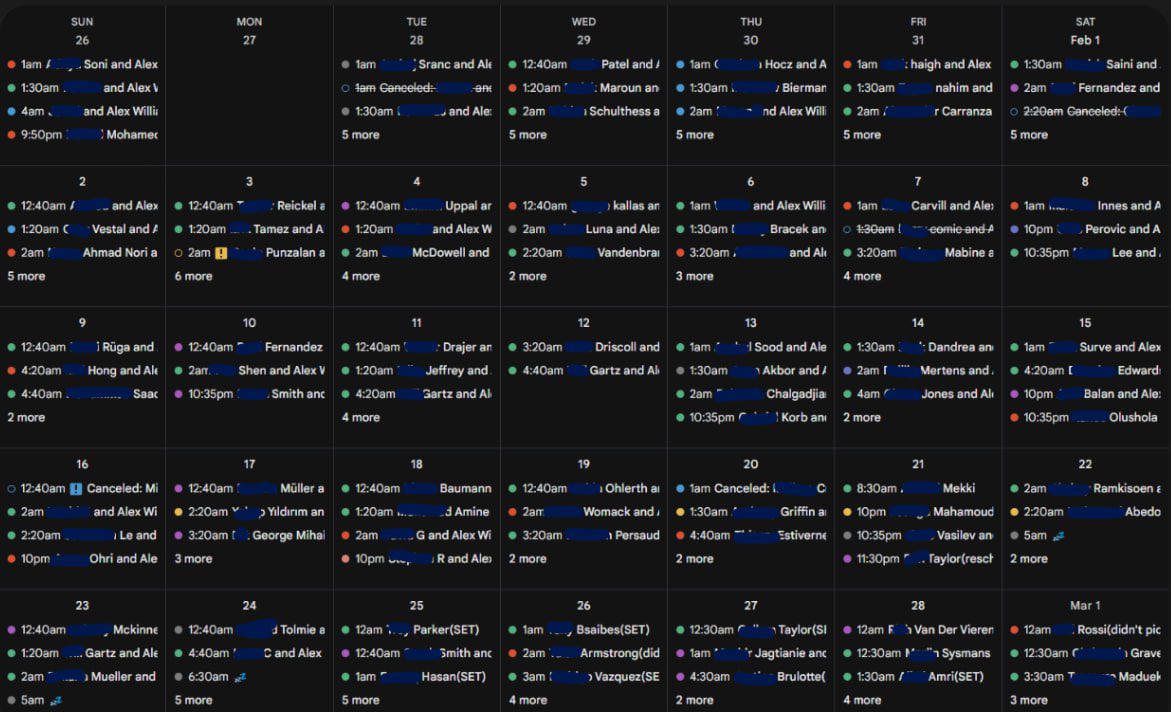Expand '6 more' under Monday the 3rd
1171x712 pixels.
point(193,276)
